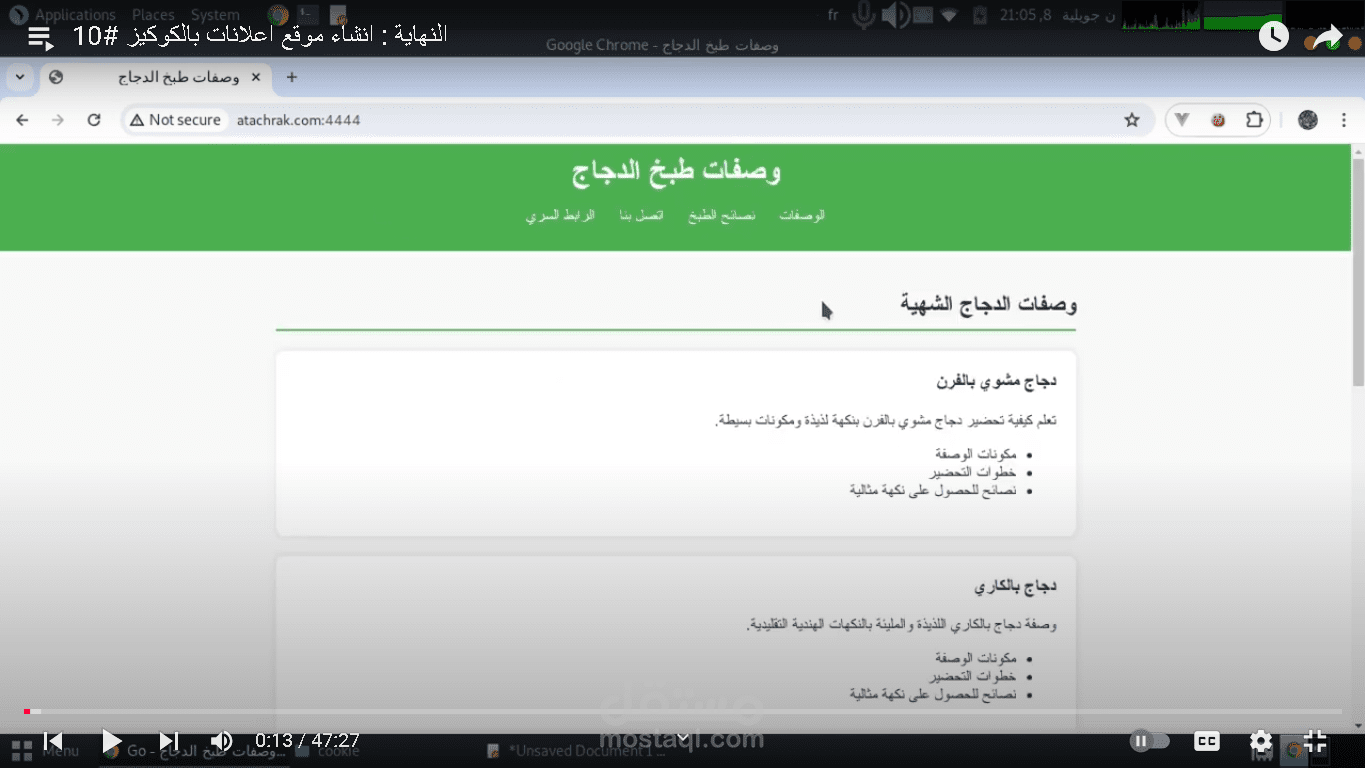The height and width of the screenshot is (768, 1365).
Task: Open Chrome's extensions puzzle icon
Action: tap(1254, 120)
